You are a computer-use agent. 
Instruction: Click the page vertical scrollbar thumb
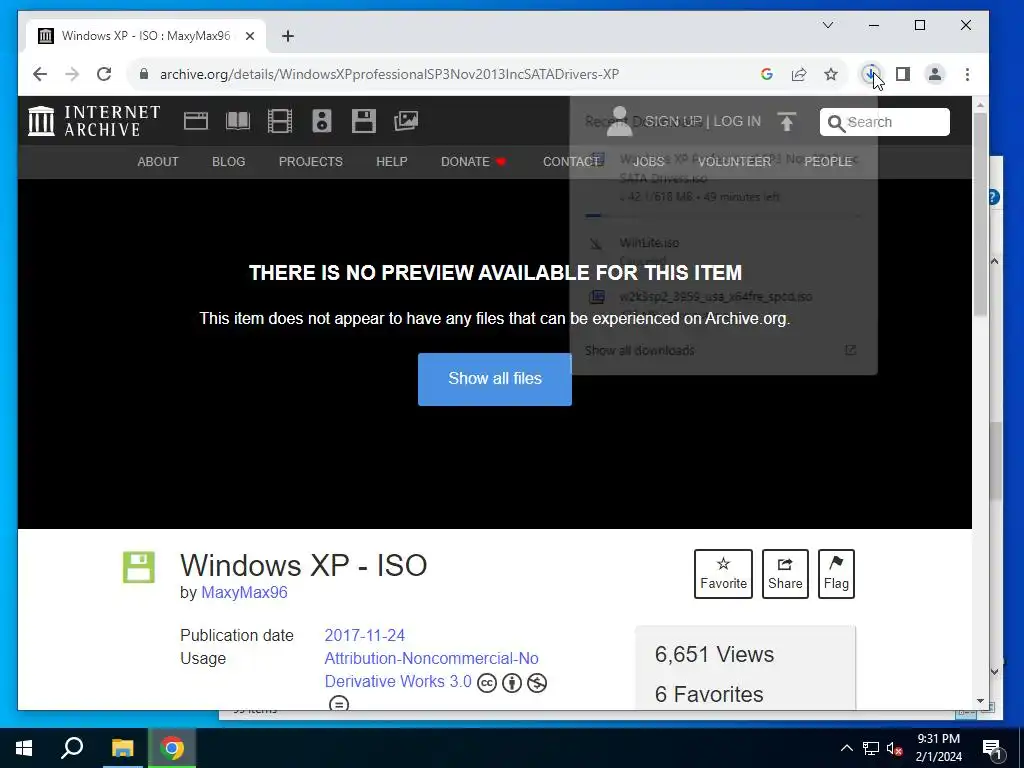click(980, 216)
